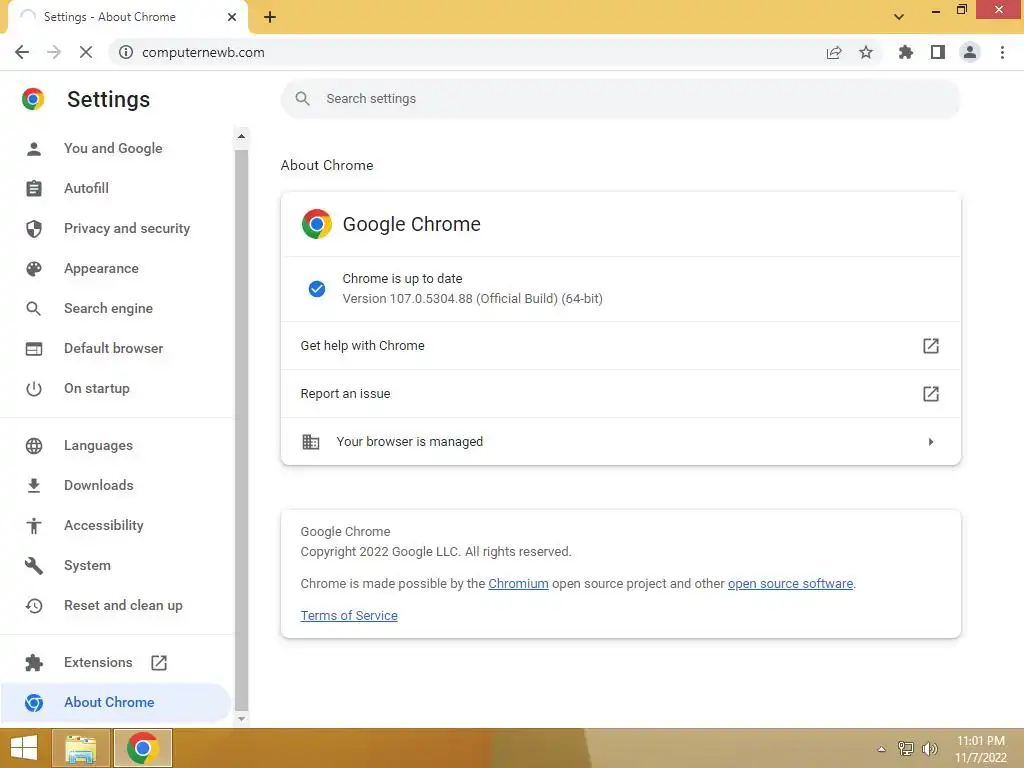This screenshot has height=768, width=1024.
Task: Click the clipboard icon beside Autofill
Action: [34, 188]
